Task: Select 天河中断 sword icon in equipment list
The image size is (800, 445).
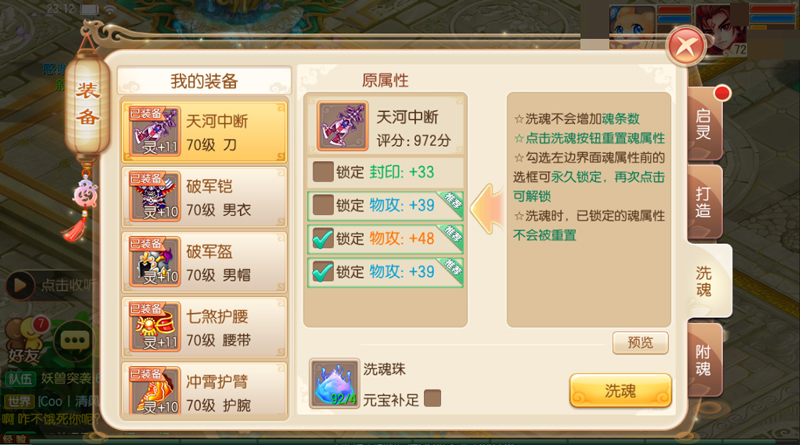Action: pos(155,131)
